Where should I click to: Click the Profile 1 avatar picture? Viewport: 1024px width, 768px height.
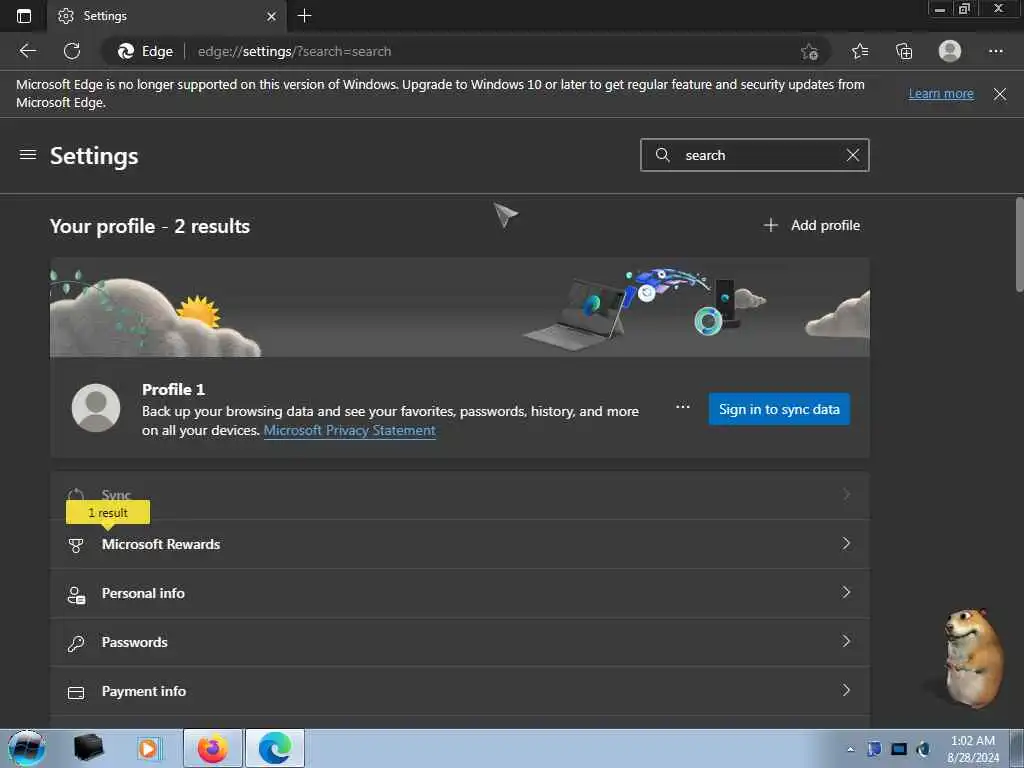coord(96,408)
